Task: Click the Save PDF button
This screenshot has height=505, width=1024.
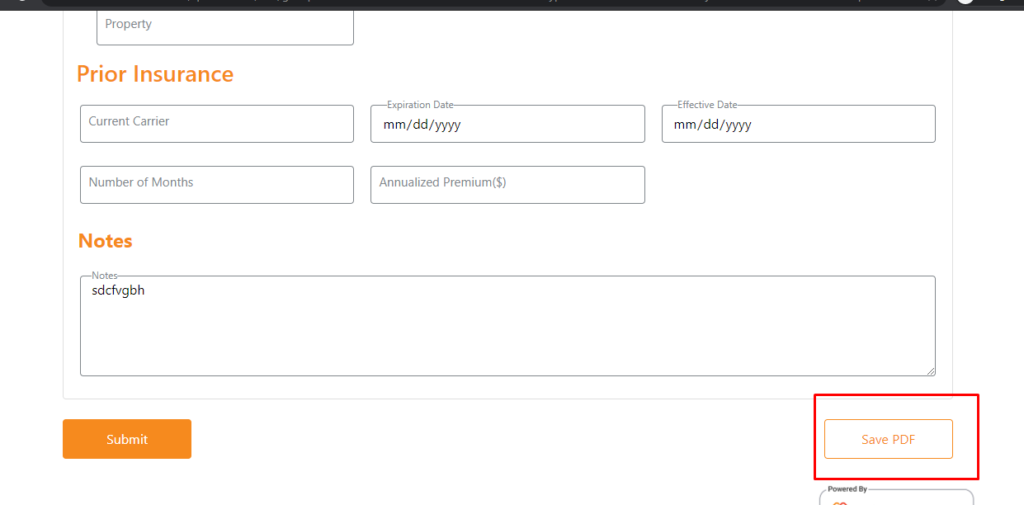Action: tap(888, 439)
